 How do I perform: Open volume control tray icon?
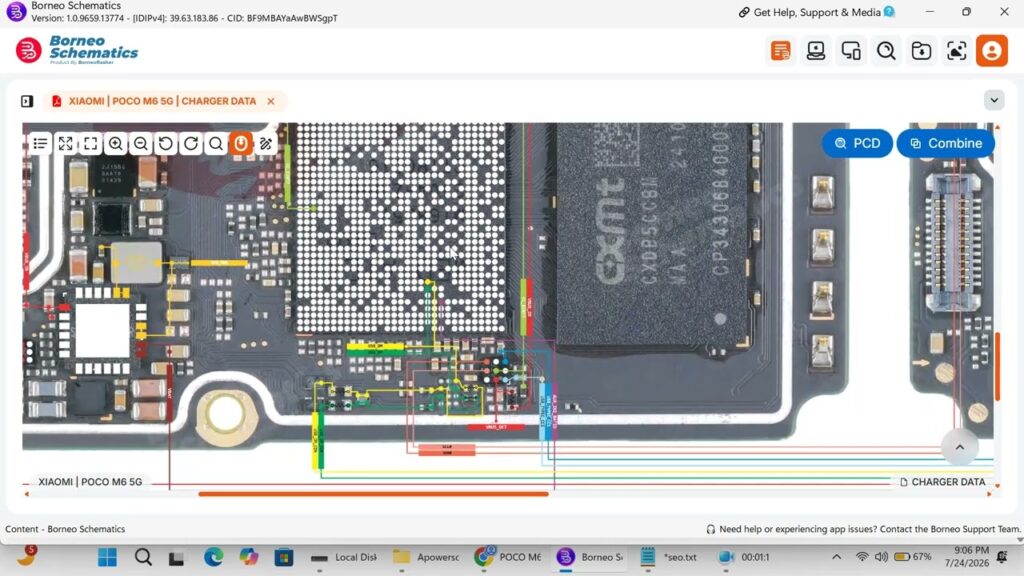[x=881, y=557]
